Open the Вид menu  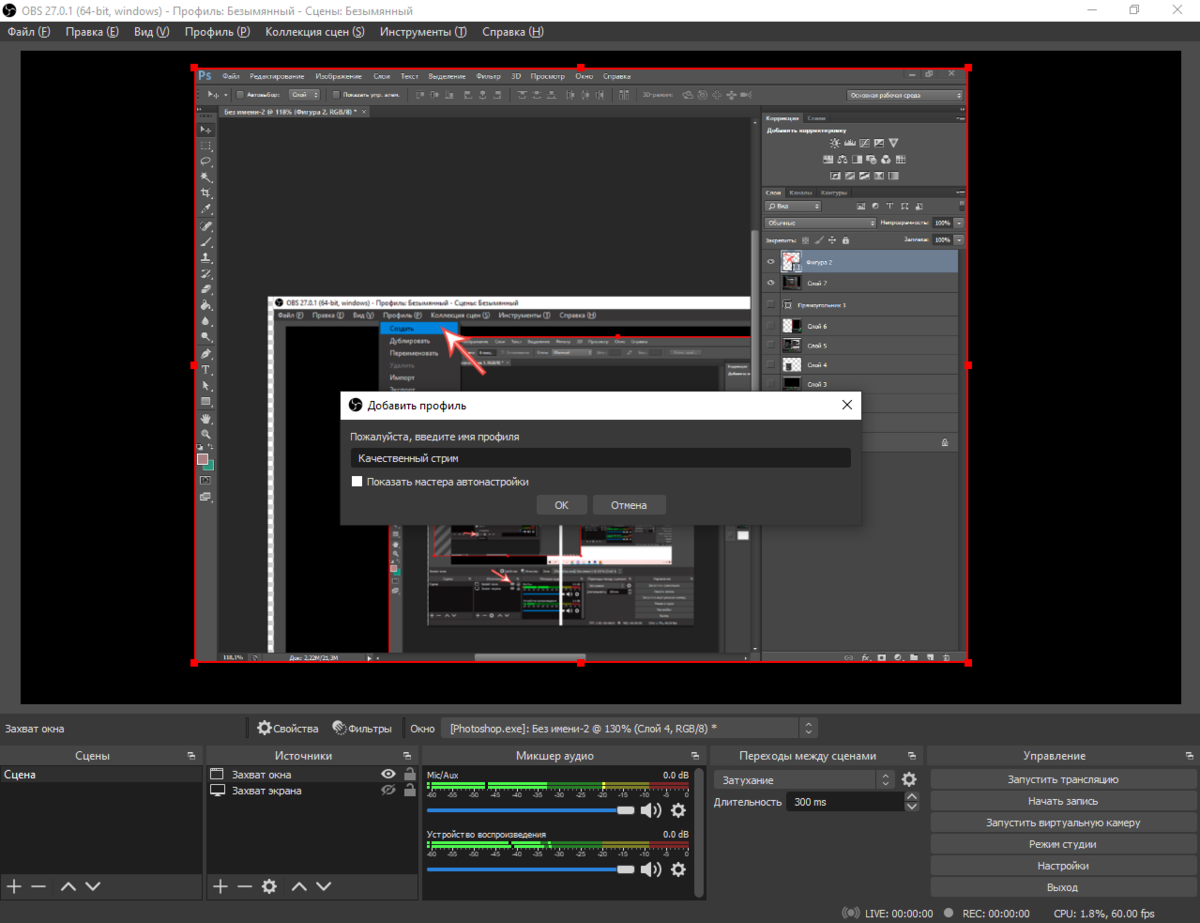click(x=151, y=31)
